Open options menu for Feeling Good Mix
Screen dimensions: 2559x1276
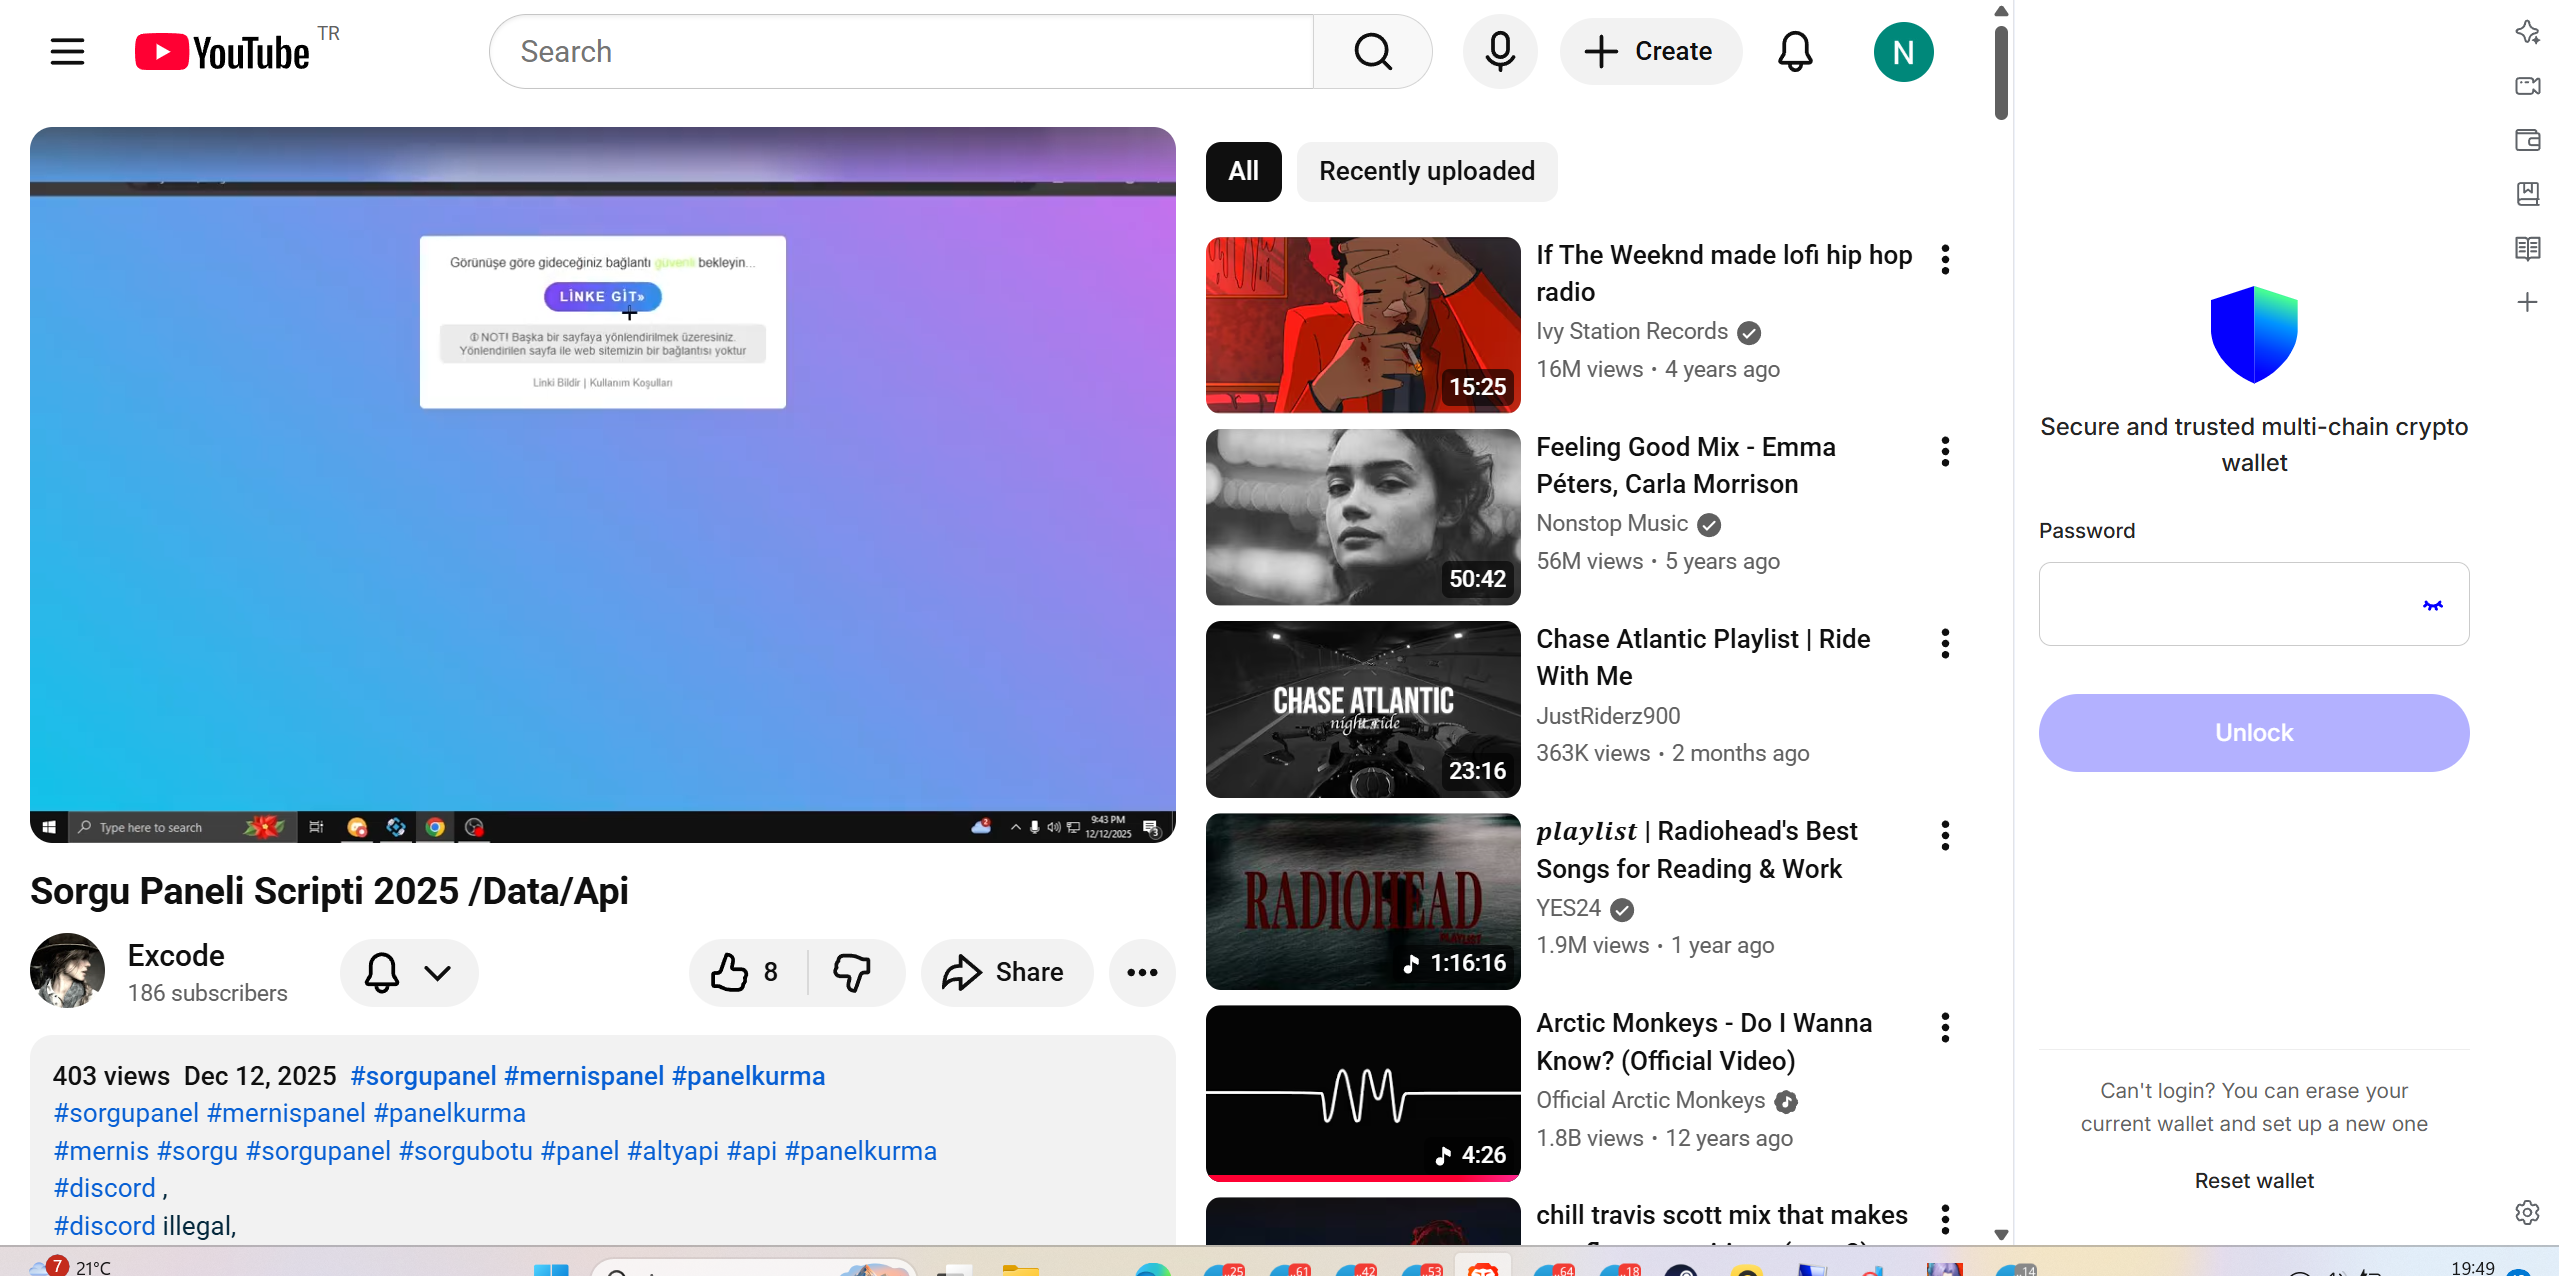pyautogui.click(x=1945, y=452)
